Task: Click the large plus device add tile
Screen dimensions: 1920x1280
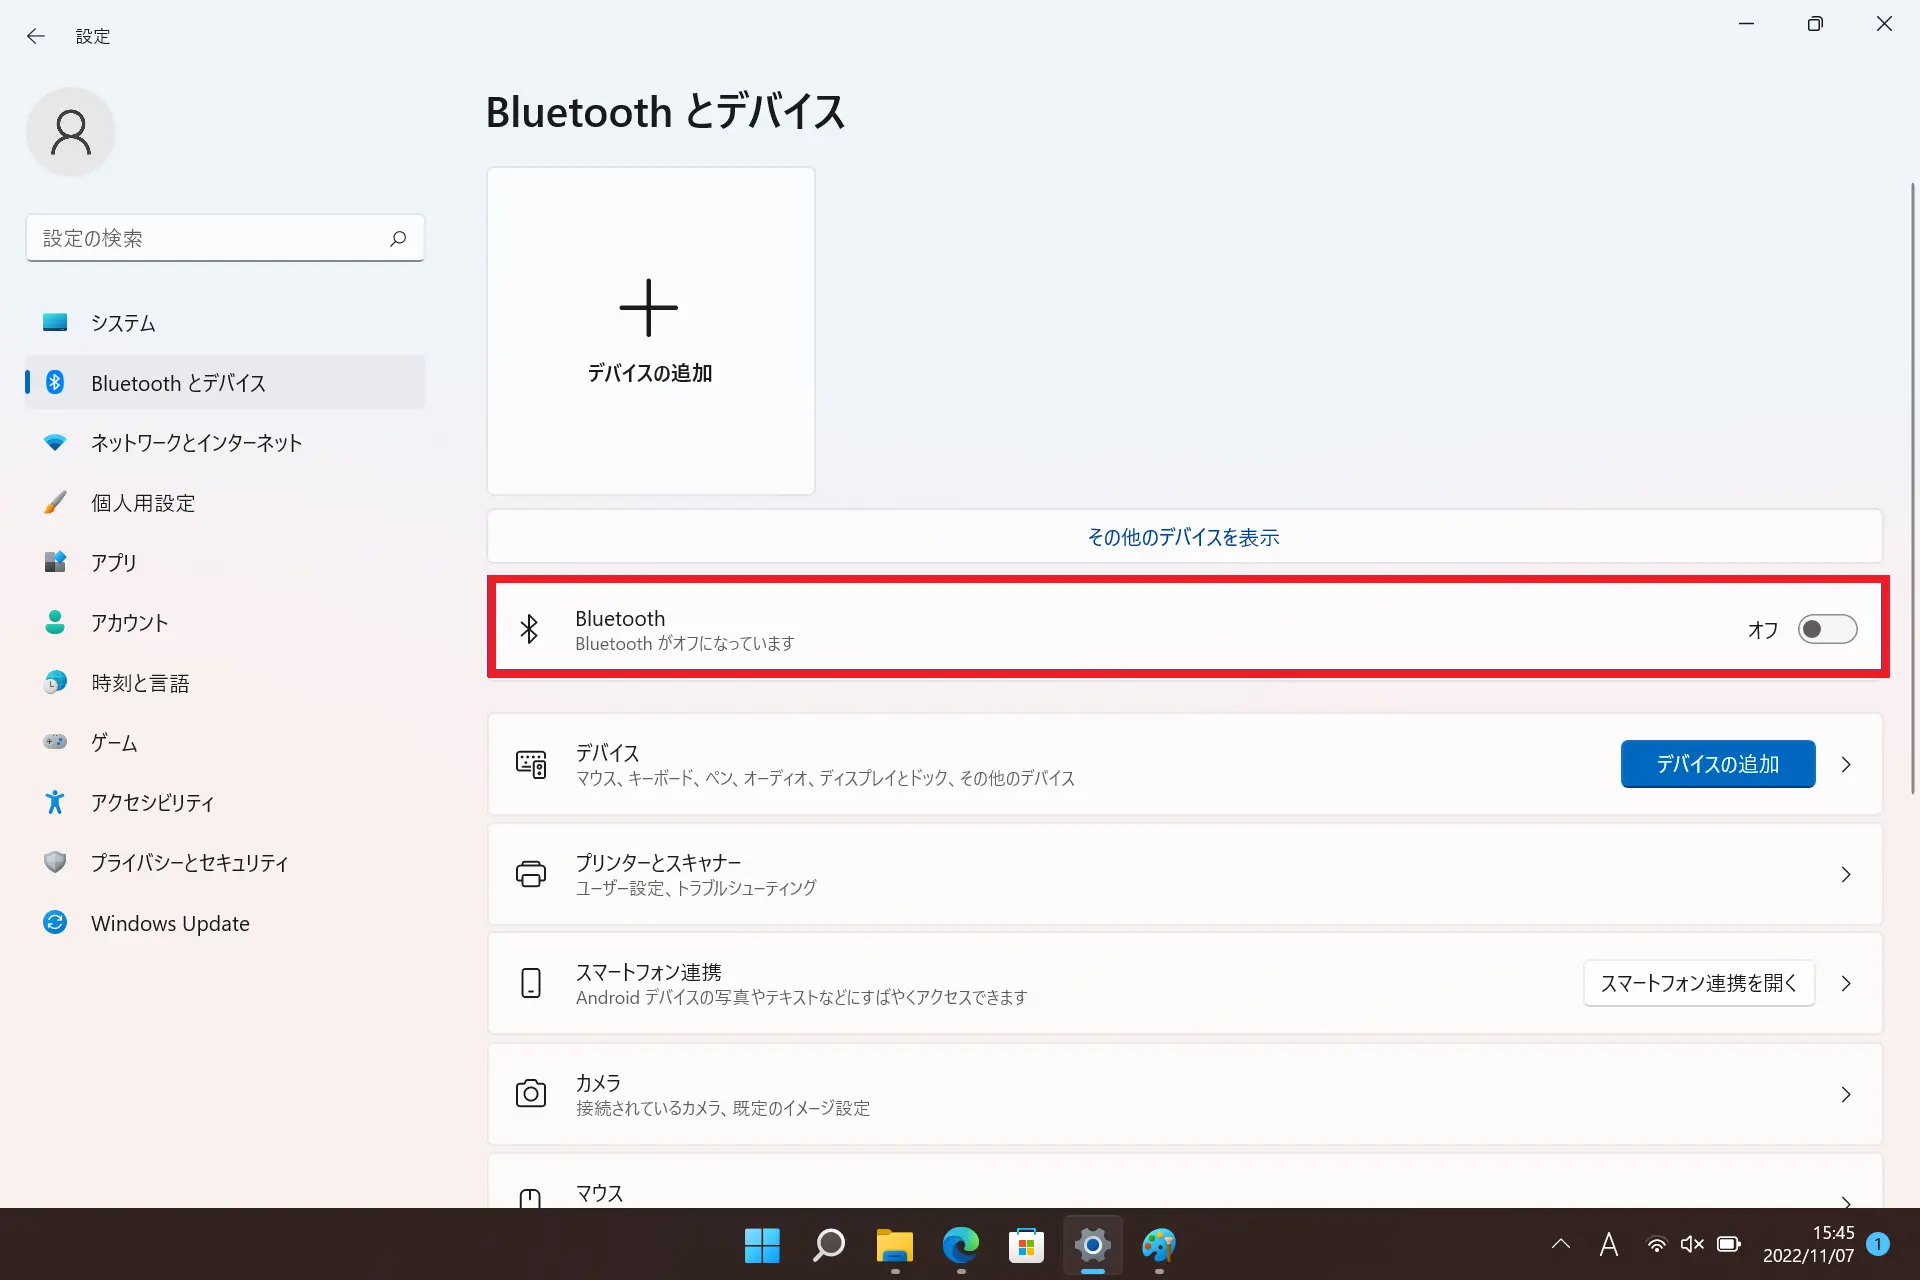Action: click(650, 330)
